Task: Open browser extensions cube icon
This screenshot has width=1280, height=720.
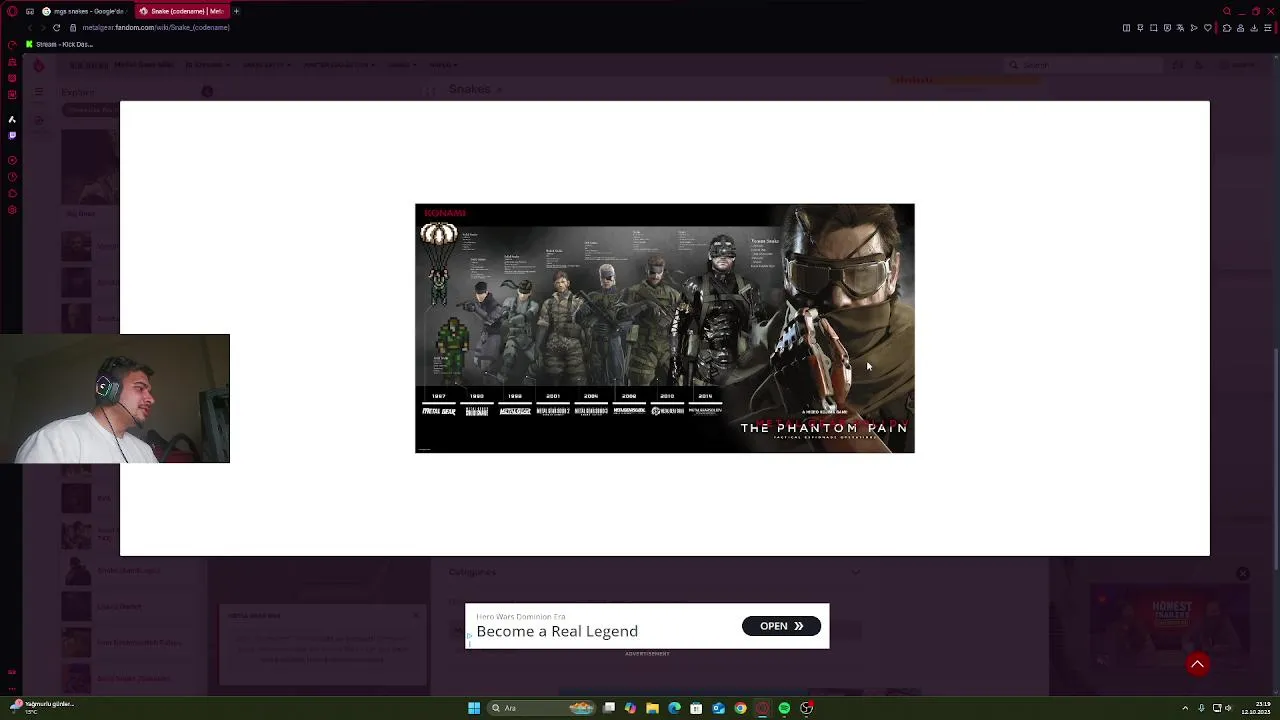Action: pos(1227,28)
